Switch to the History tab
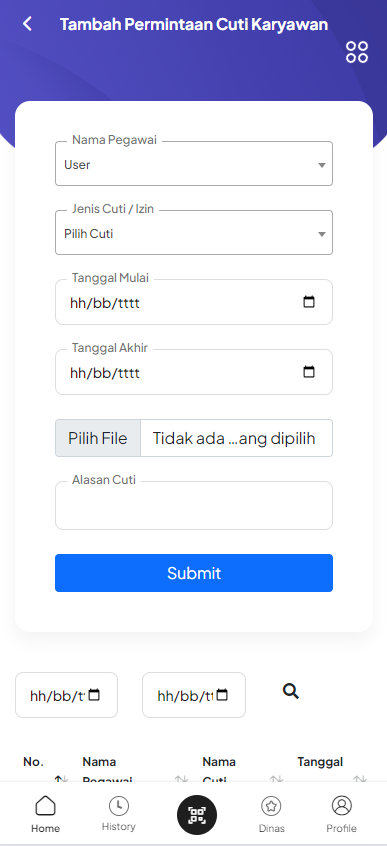The width and height of the screenshot is (387, 846). coord(119,815)
